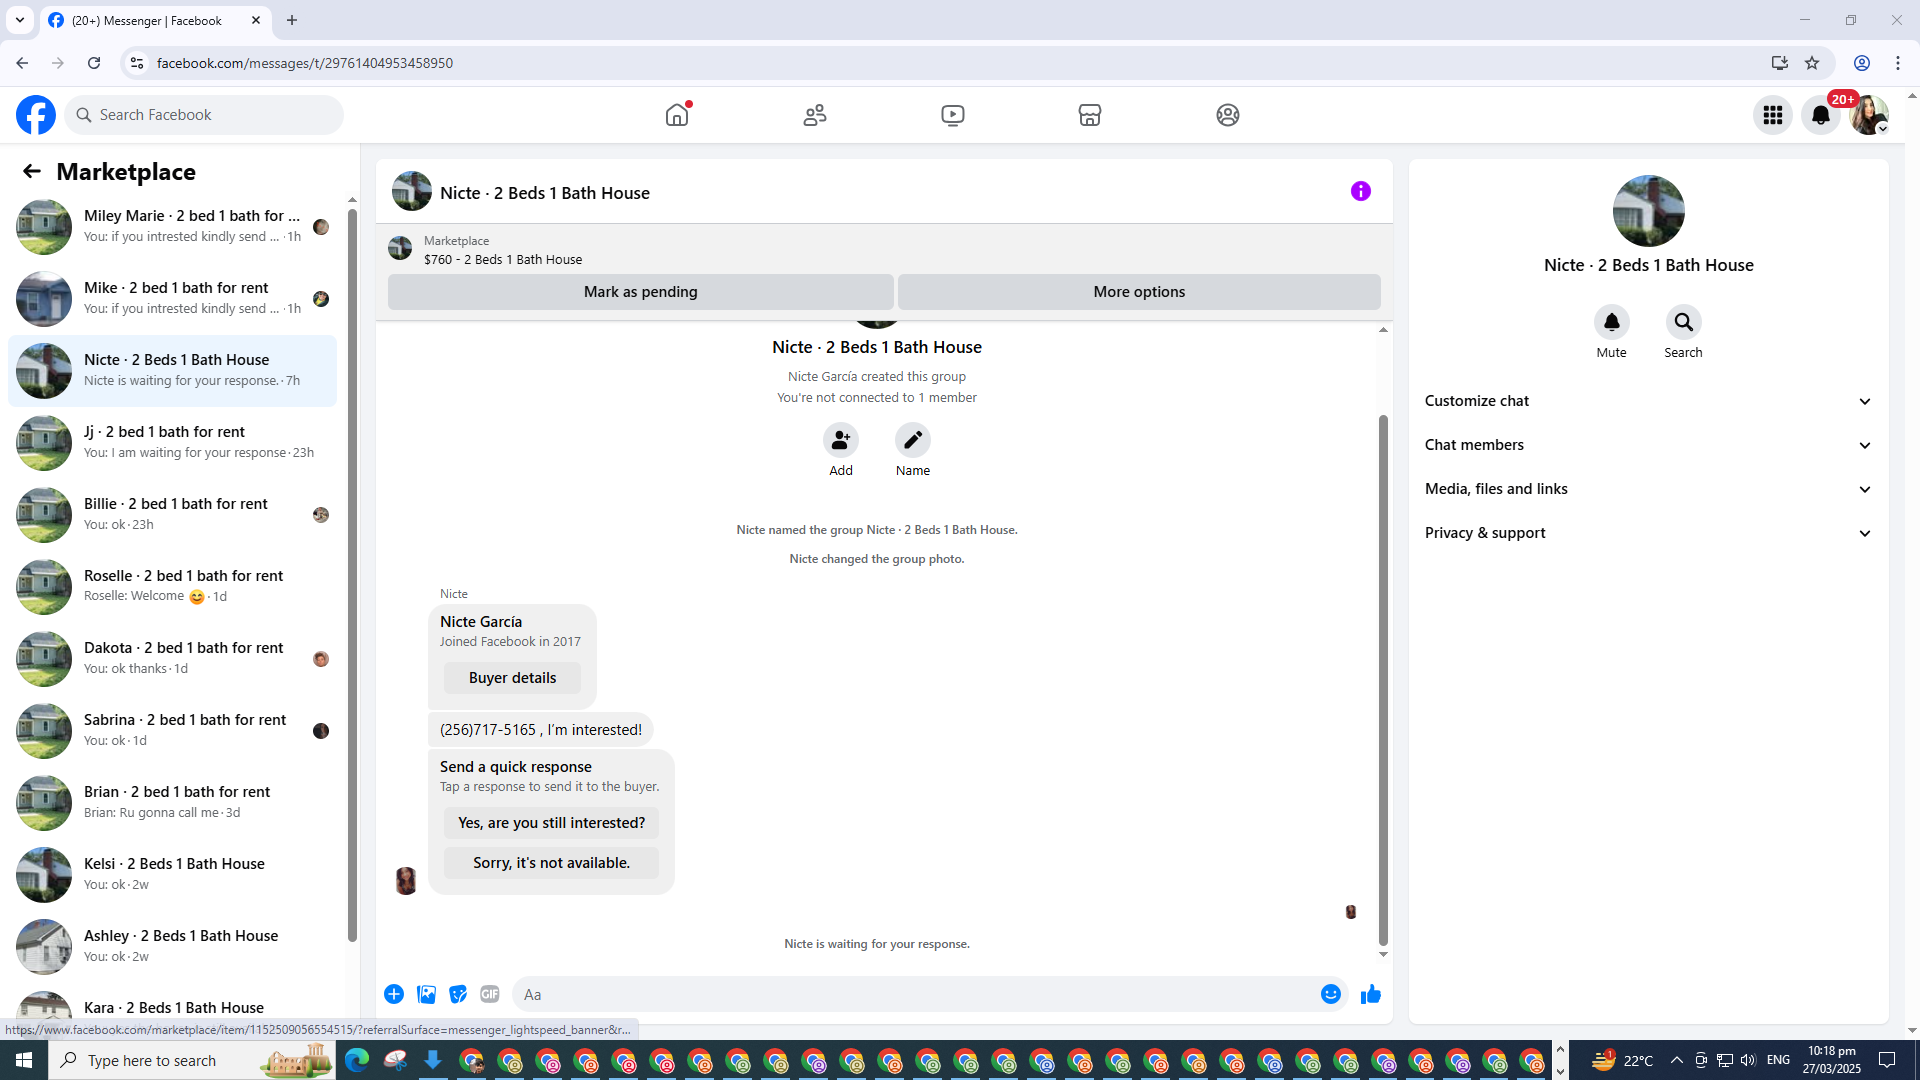The width and height of the screenshot is (1920, 1080).
Task: Open Brian conversation
Action: [x=173, y=803]
